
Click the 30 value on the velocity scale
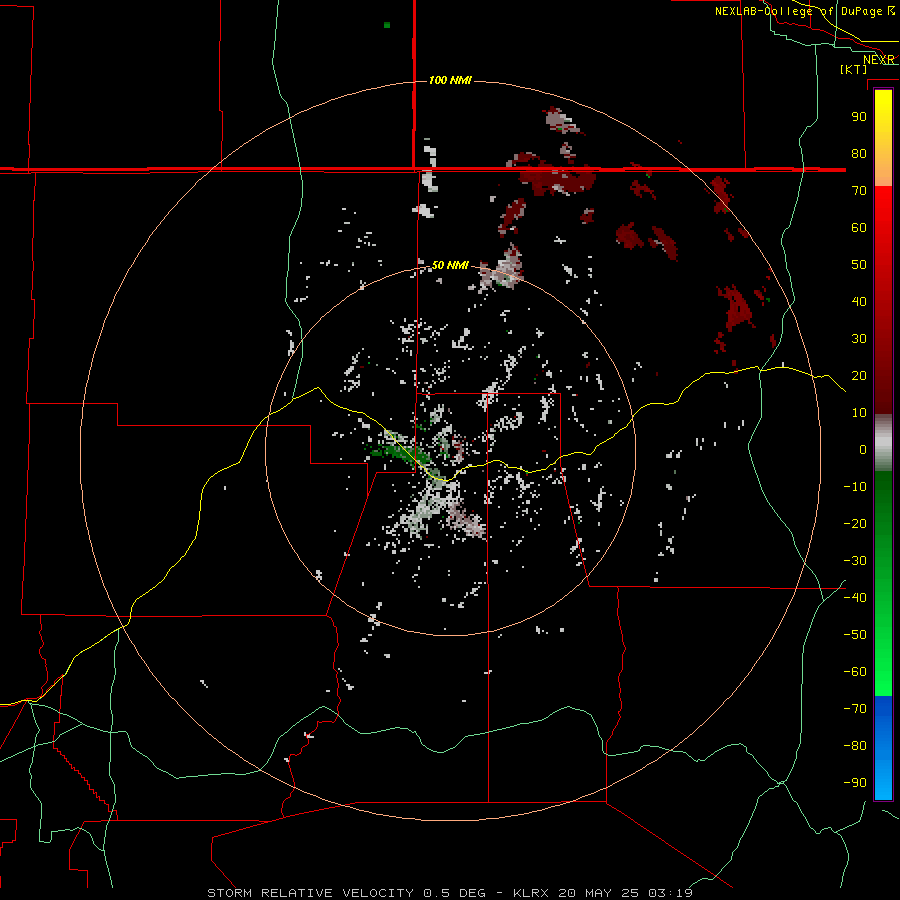coord(859,339)
